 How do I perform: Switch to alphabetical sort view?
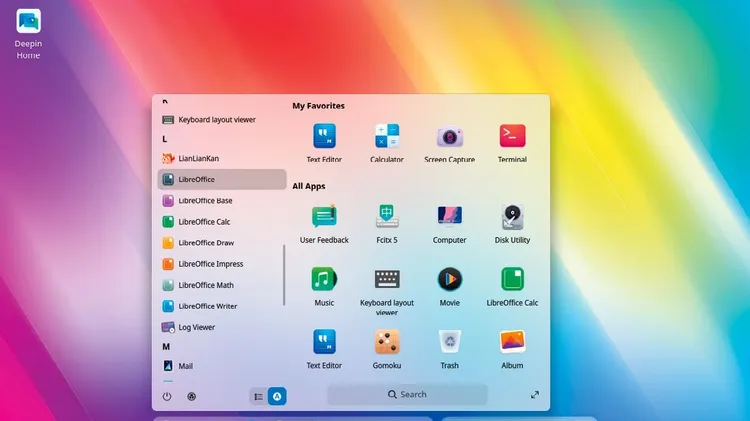coord(277,396)
